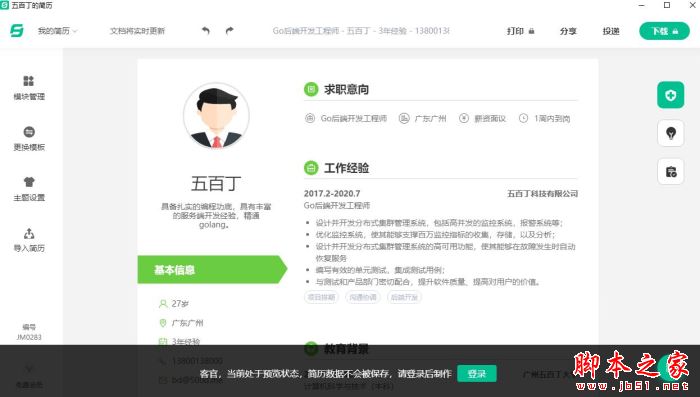Click the green 登录 login button in banner
This screenshot has width=700, height=397.
point(477,374)
